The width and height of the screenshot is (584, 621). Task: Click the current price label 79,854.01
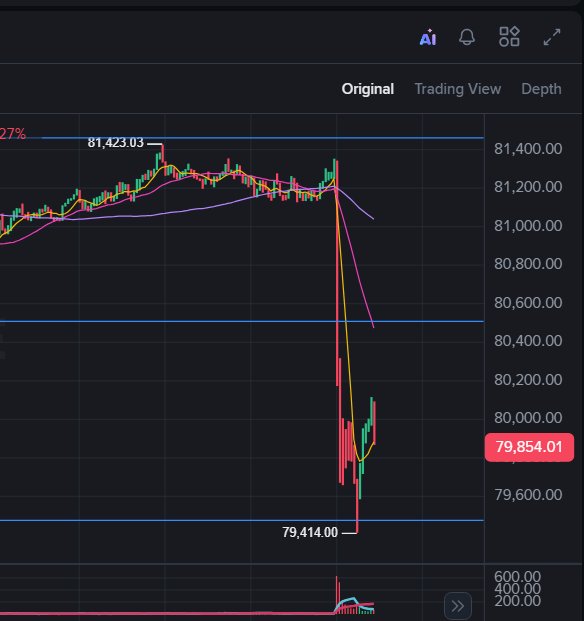529,447
